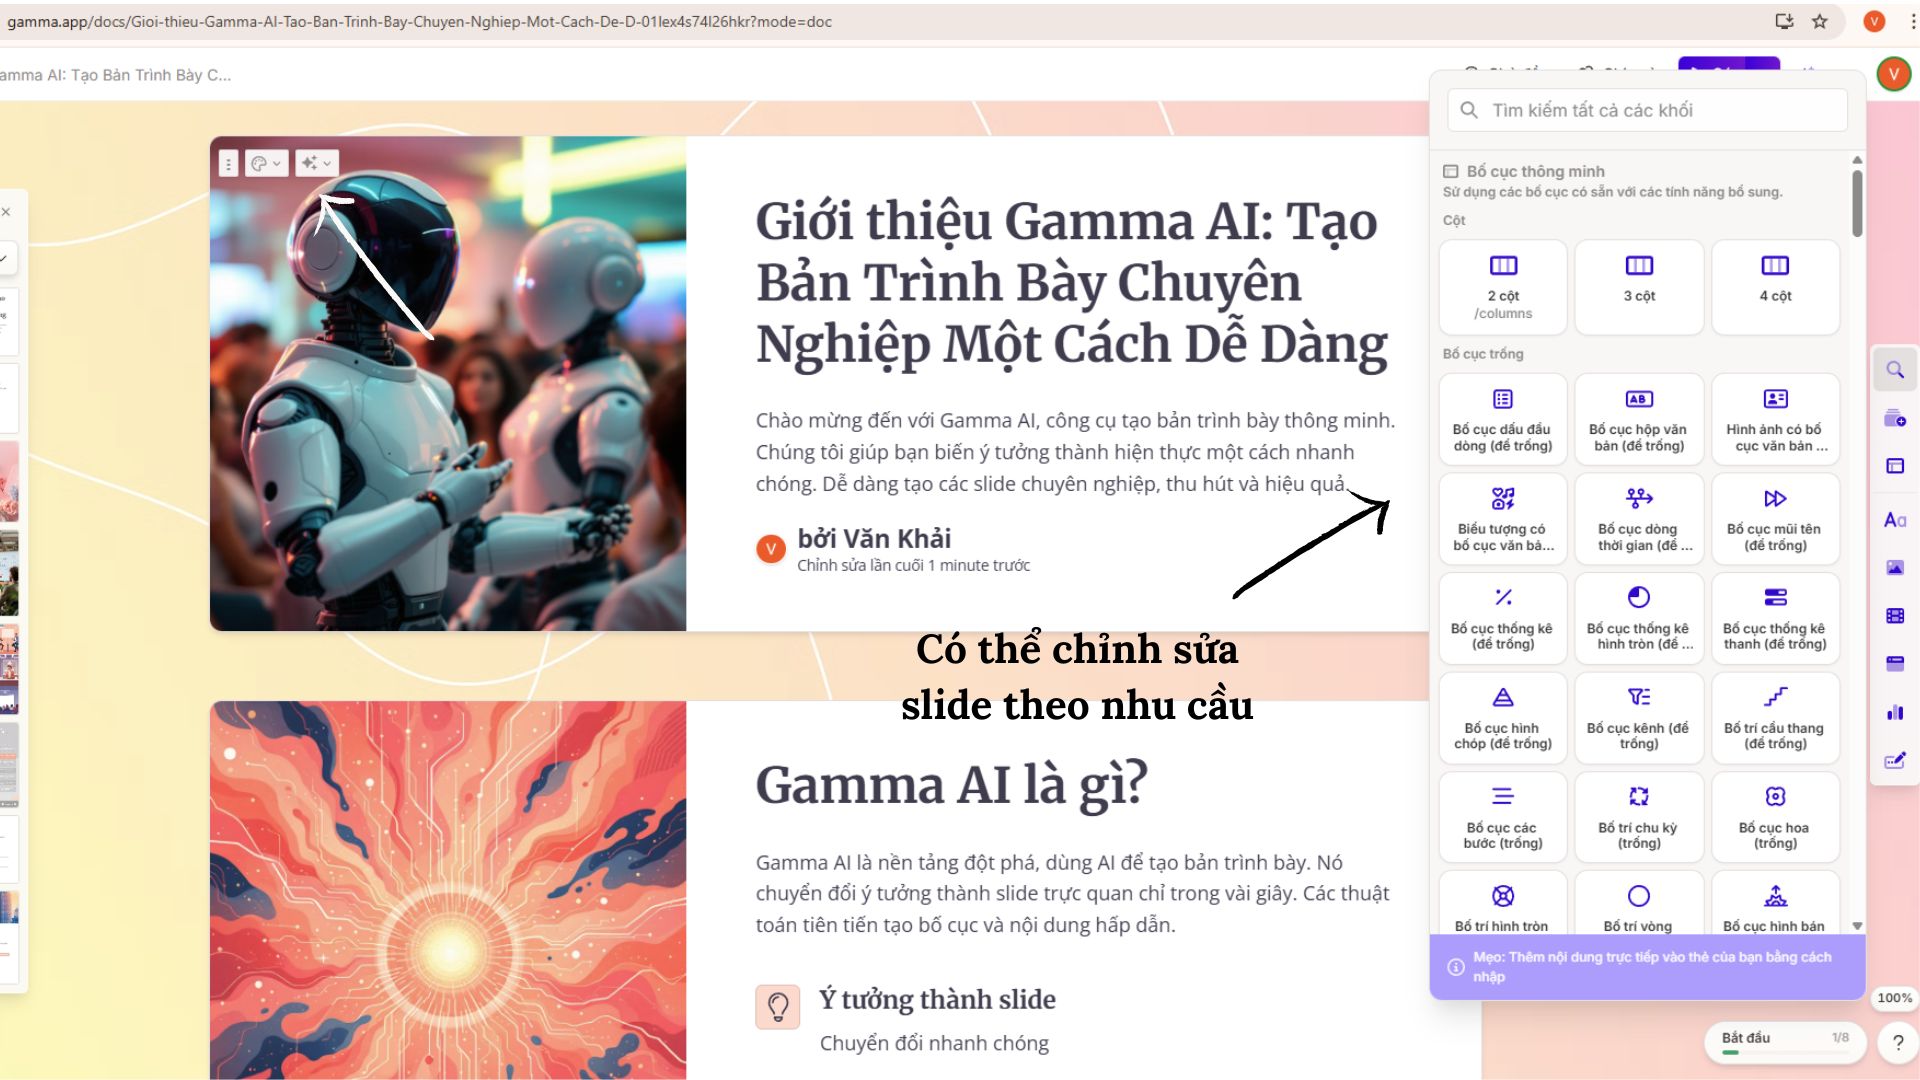Choose Bố cục thống kê percent layout
Screen dimensions: 1920x1080
(x=1503, y=618)
